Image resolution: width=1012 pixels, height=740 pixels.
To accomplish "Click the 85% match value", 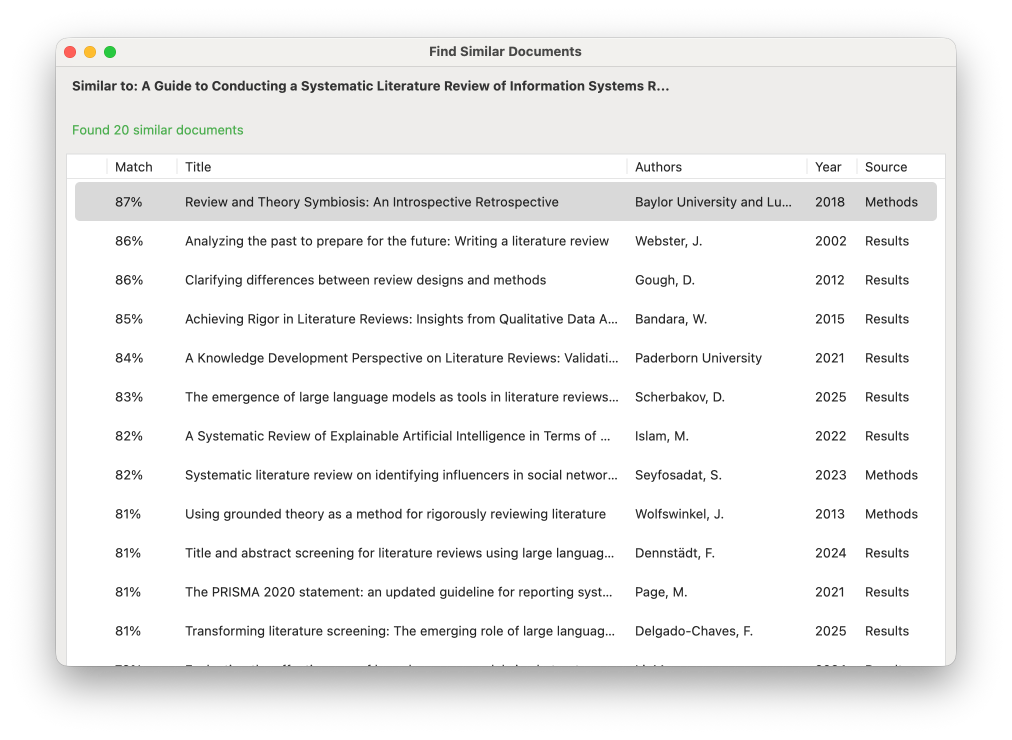I will coord(129,319).
